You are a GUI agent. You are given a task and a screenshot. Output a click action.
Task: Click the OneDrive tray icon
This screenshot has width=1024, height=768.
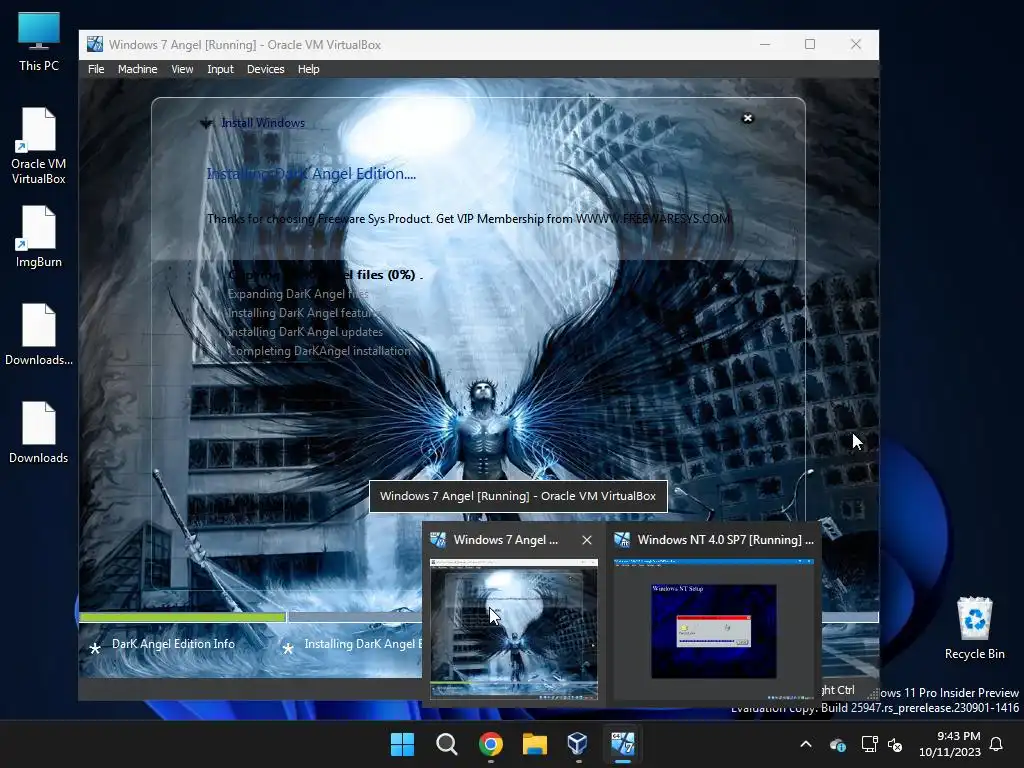(838, 744)
